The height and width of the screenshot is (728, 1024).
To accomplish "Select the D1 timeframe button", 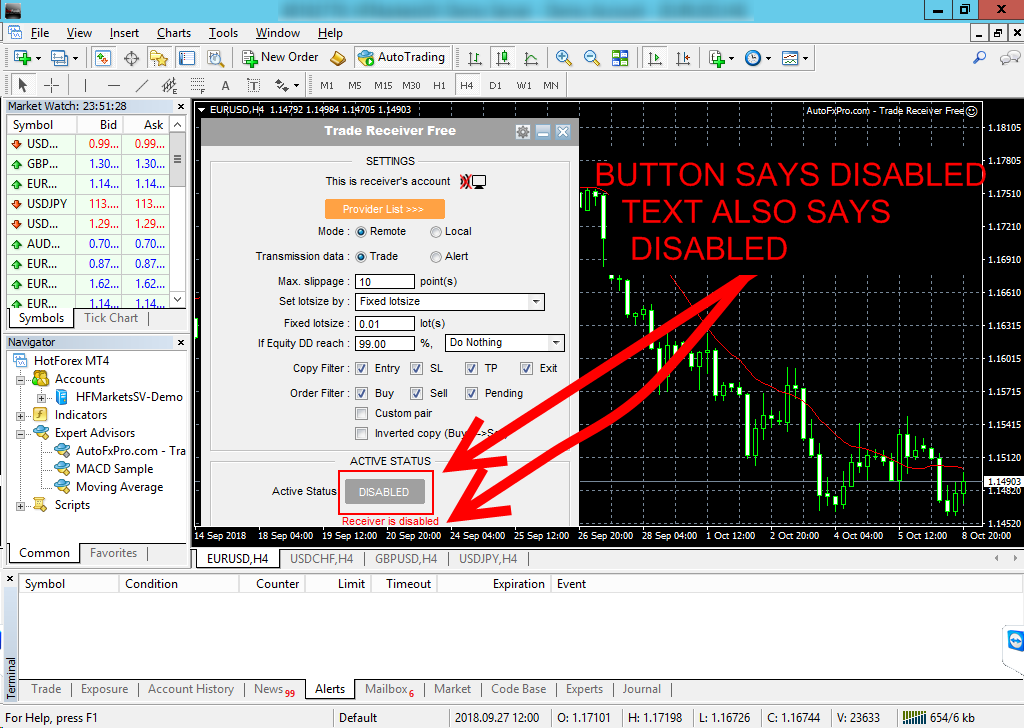I will pyautogui.click(x=496, y=86).
